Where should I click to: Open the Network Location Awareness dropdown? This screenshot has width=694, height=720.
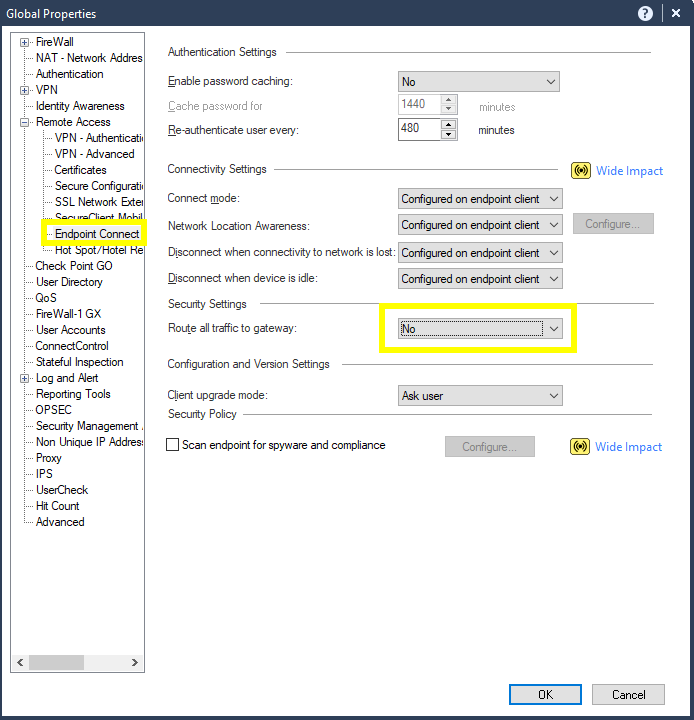[x=480, y=225]
